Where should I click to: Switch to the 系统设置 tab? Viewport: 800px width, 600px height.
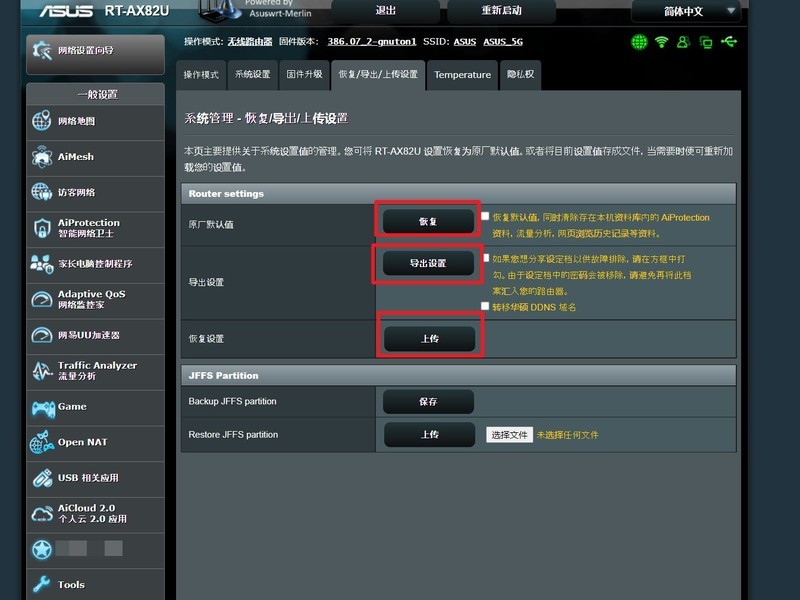253,75
